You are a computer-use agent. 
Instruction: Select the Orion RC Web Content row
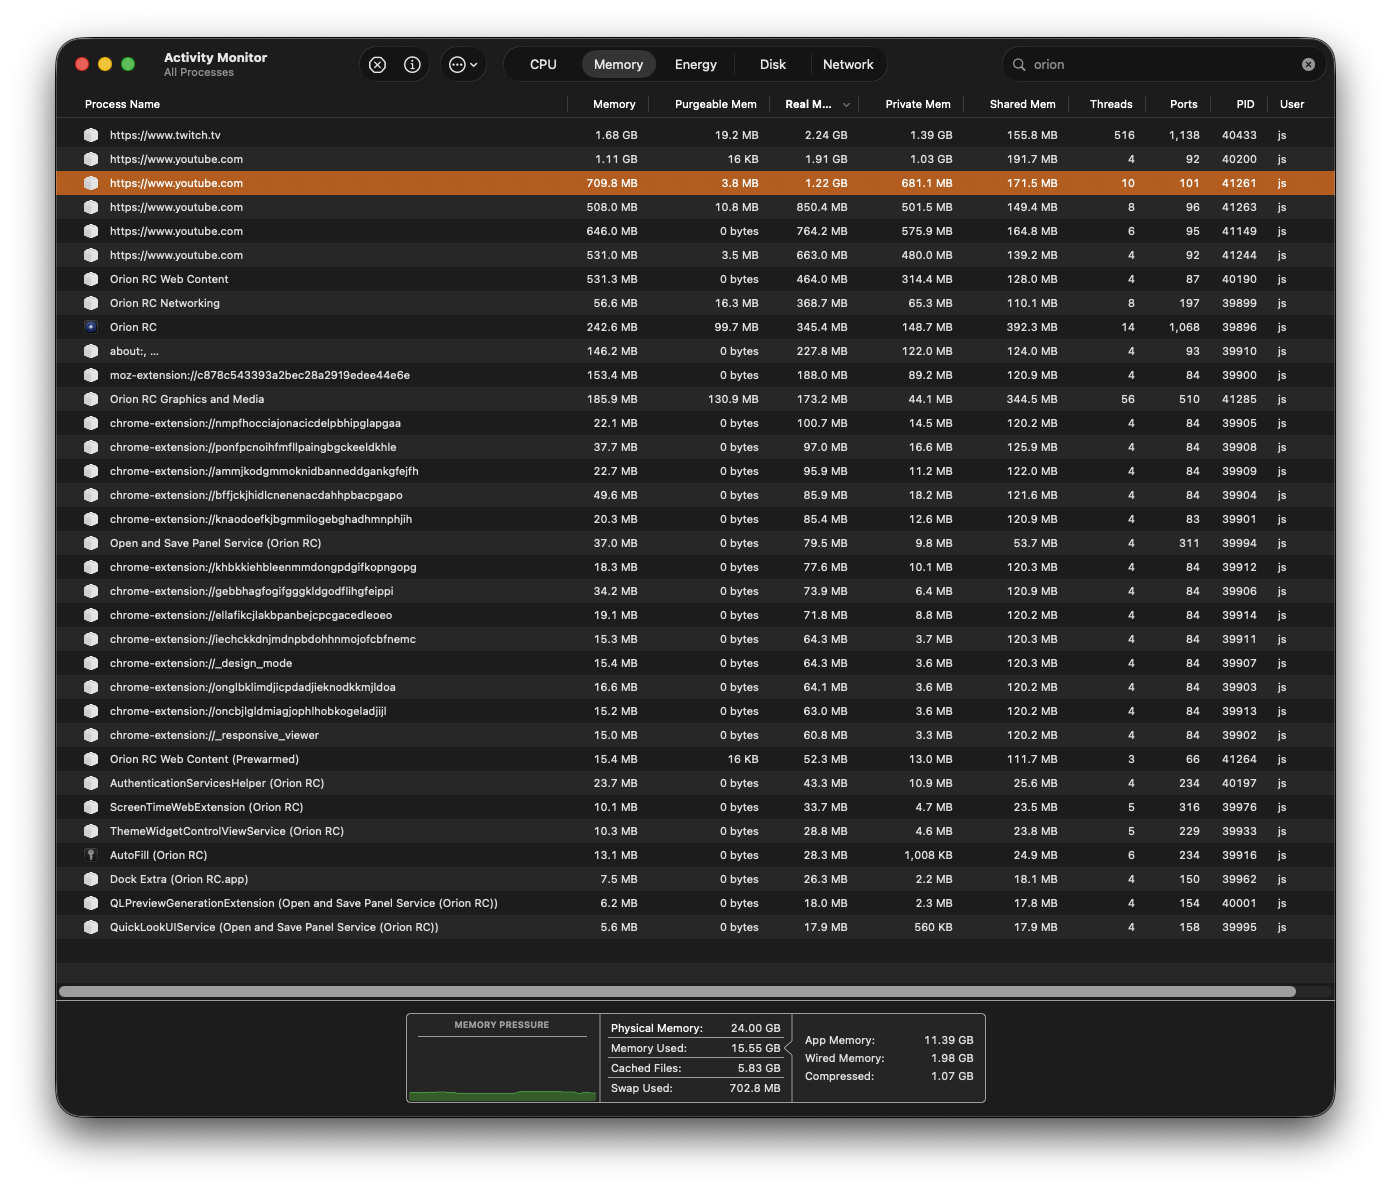tap(695, 279)
